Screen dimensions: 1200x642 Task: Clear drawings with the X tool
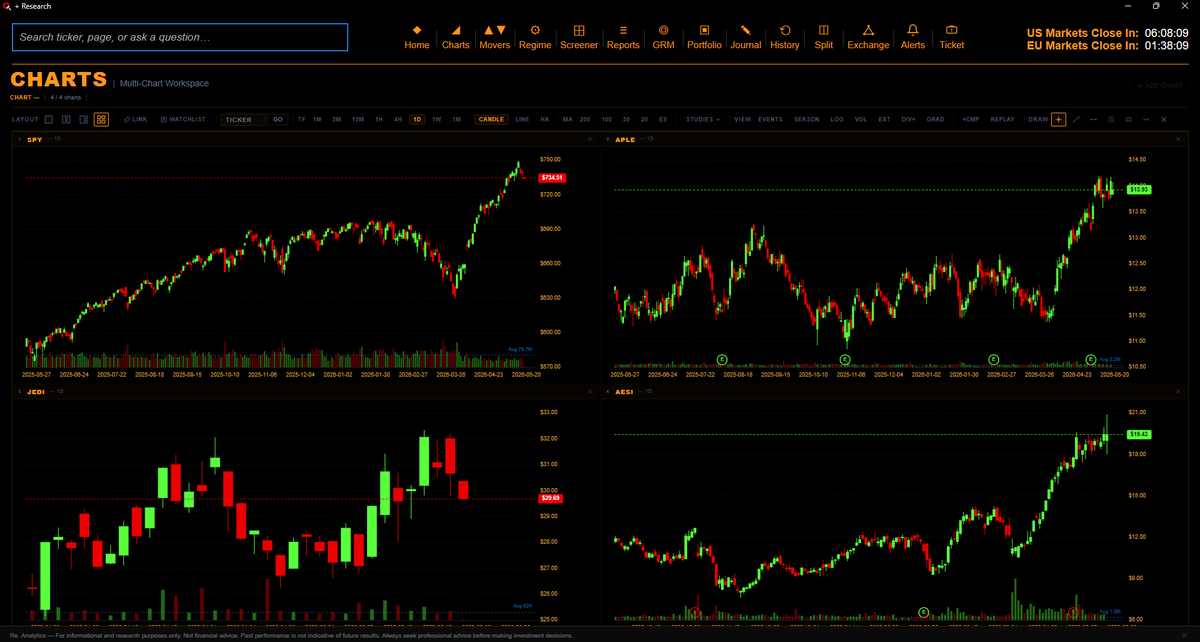click(x=1164, y=119)
